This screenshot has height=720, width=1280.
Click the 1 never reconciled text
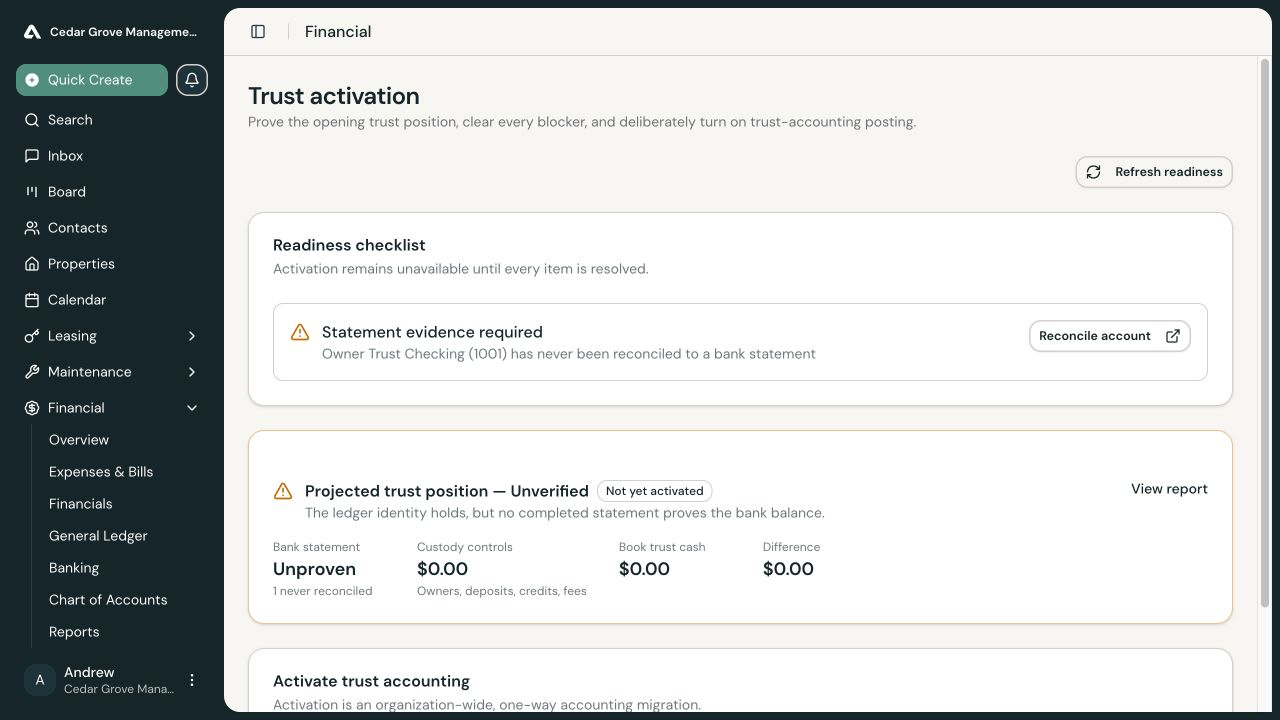pyautogui.click(x=322, y=591)
